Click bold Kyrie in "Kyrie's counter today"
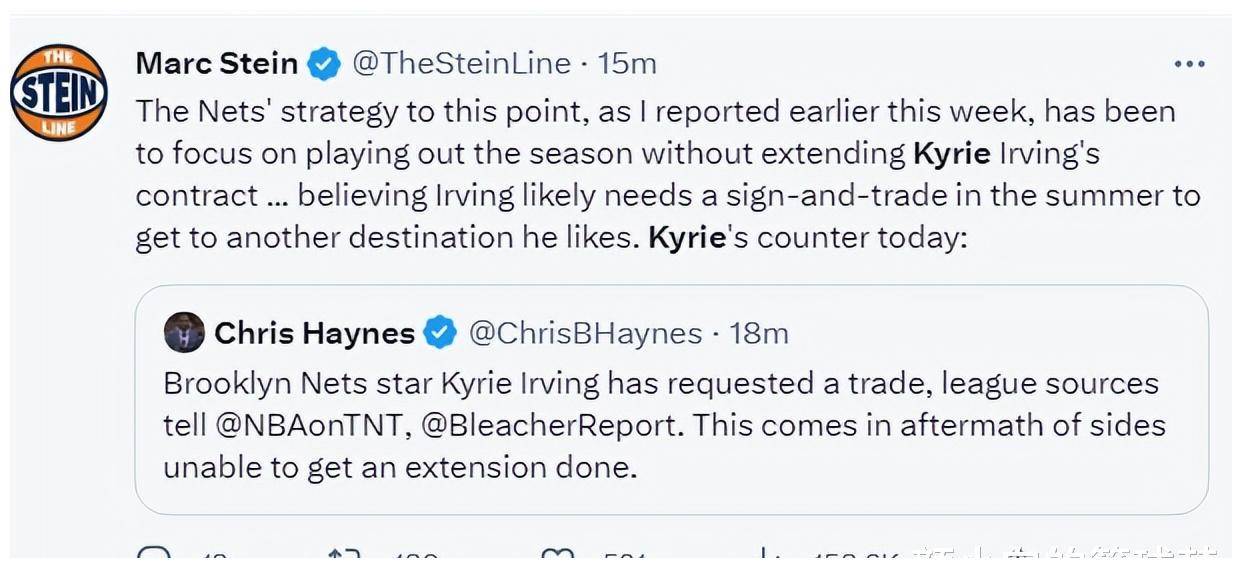1242x568 pixels. (686, 238)
